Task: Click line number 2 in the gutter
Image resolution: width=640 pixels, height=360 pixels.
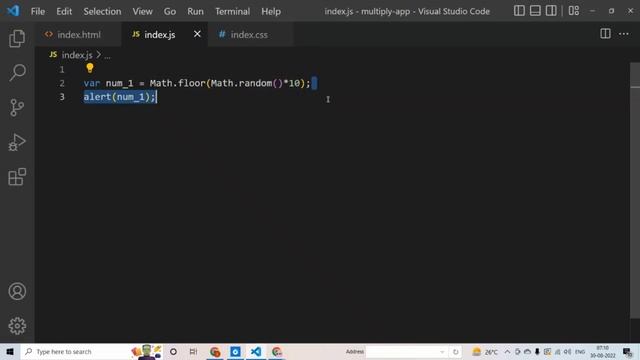Action: (62, 83)
